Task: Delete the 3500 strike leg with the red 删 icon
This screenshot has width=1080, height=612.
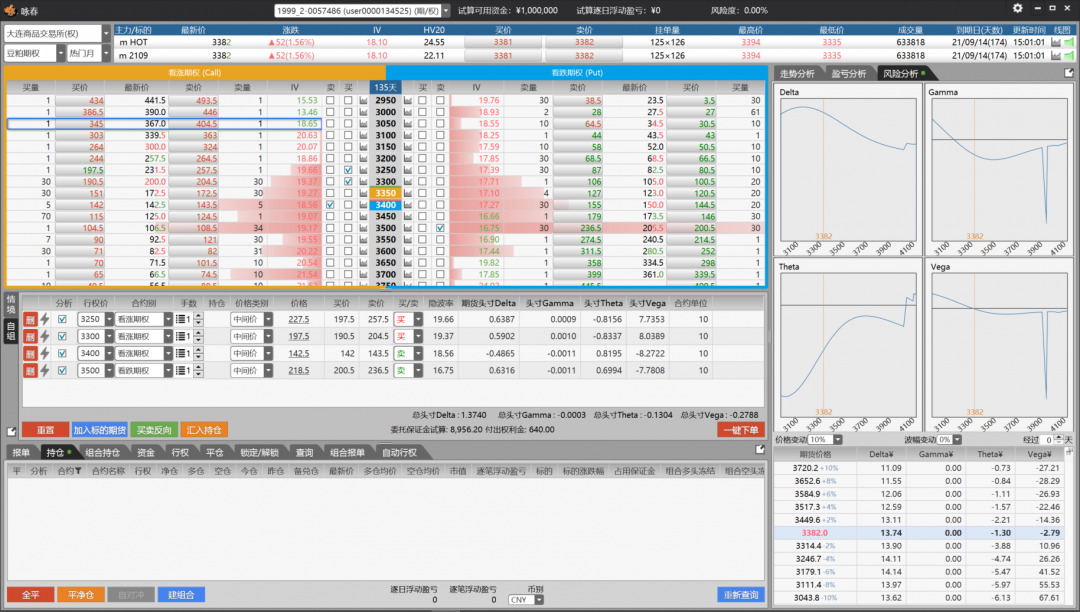Action: click(30, 370)
